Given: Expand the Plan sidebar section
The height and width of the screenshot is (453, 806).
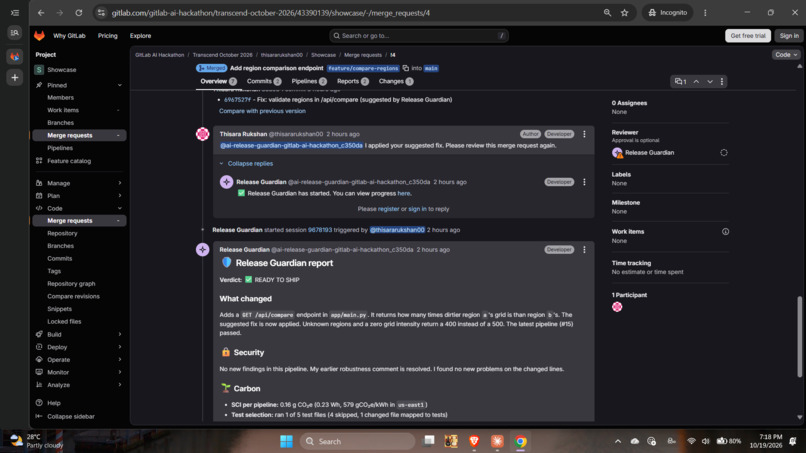Looking at the screenshot, I should (120, 196).
